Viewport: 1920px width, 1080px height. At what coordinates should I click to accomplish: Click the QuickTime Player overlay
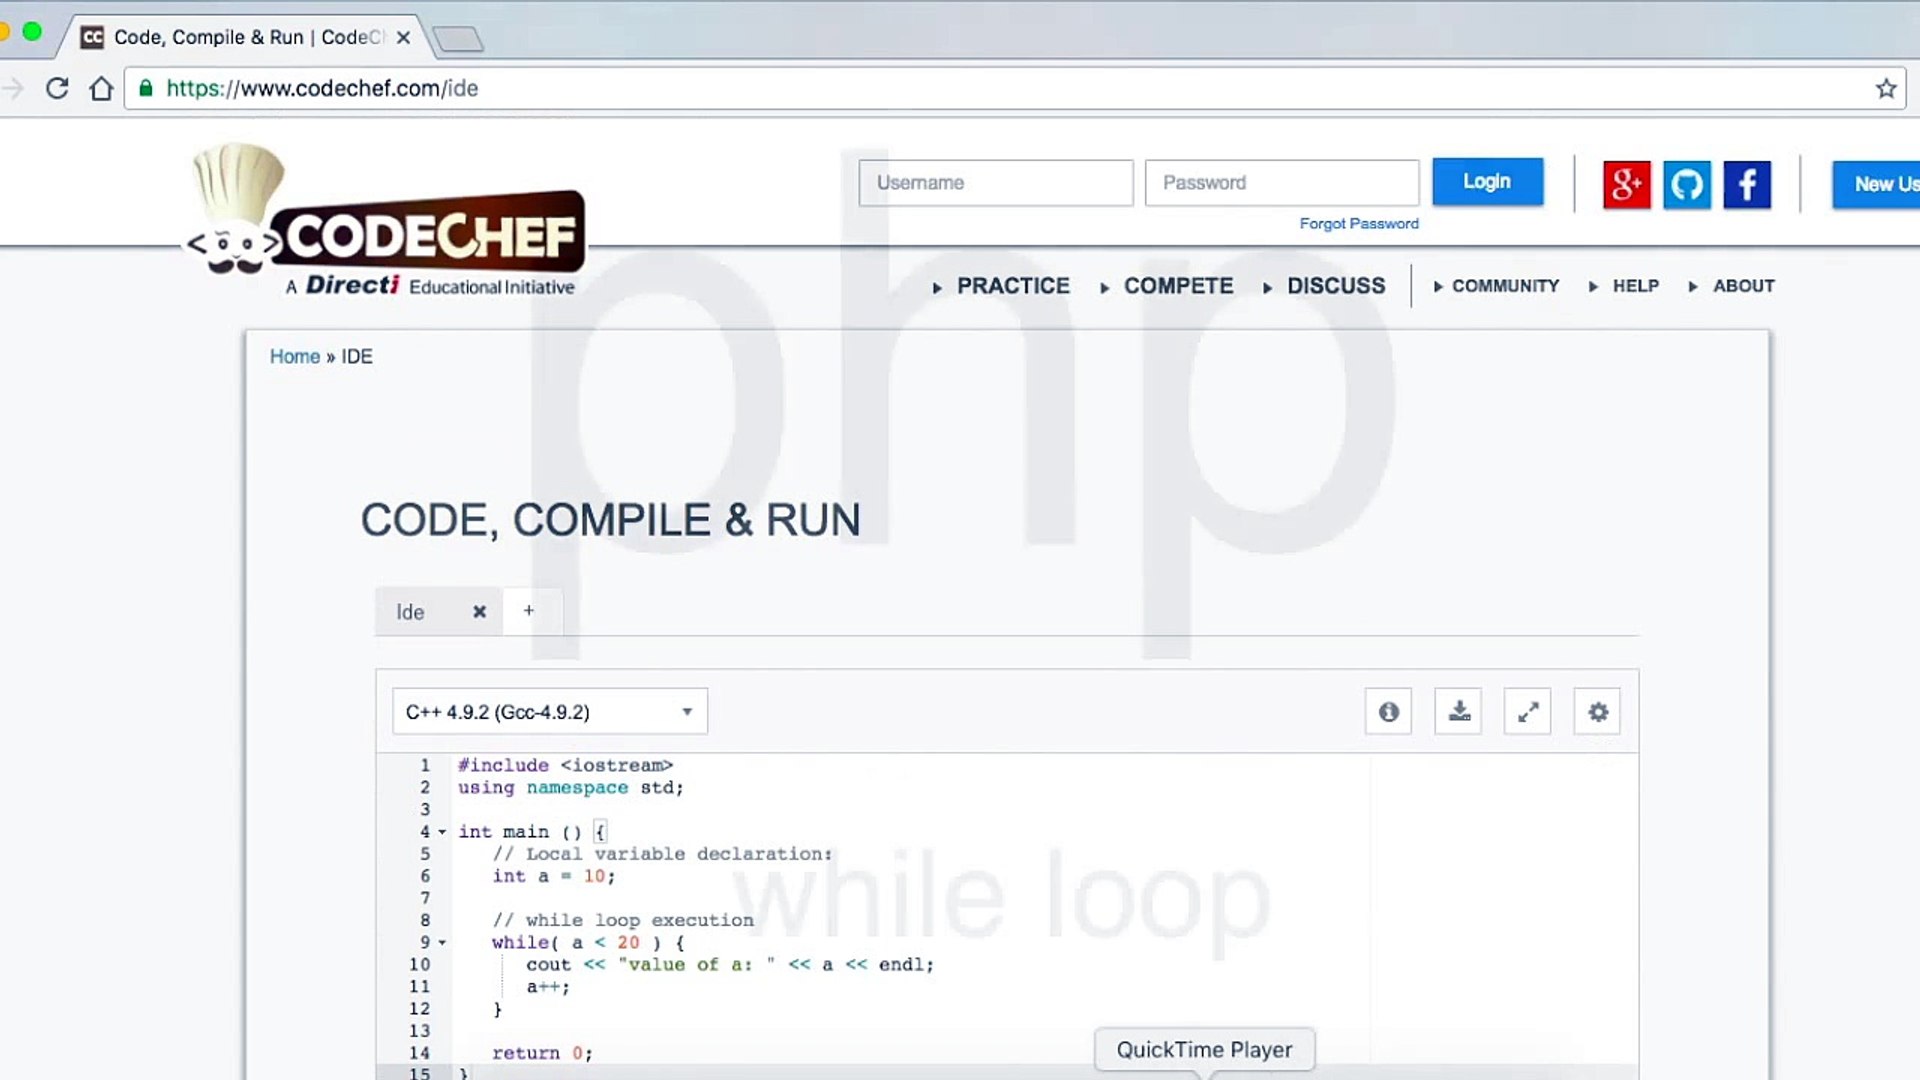click(1204, 1048)
